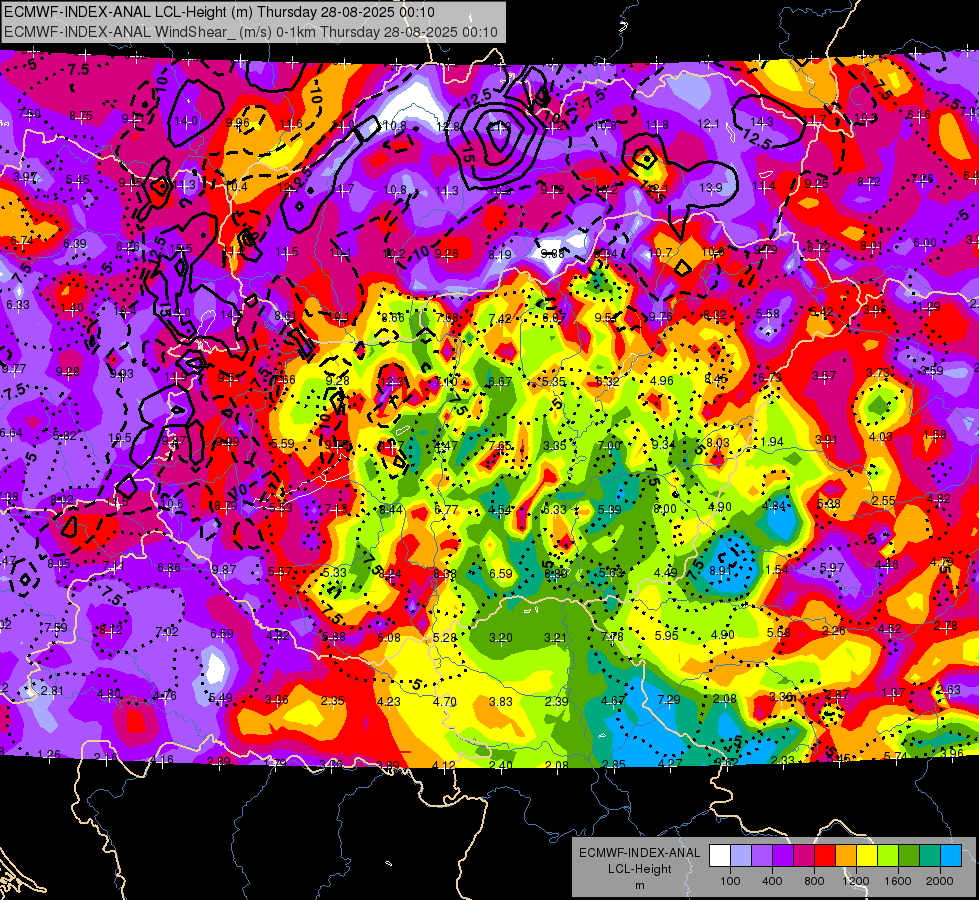
Task: Select the grid value 4.03
Action: click(x=880, y=437)
